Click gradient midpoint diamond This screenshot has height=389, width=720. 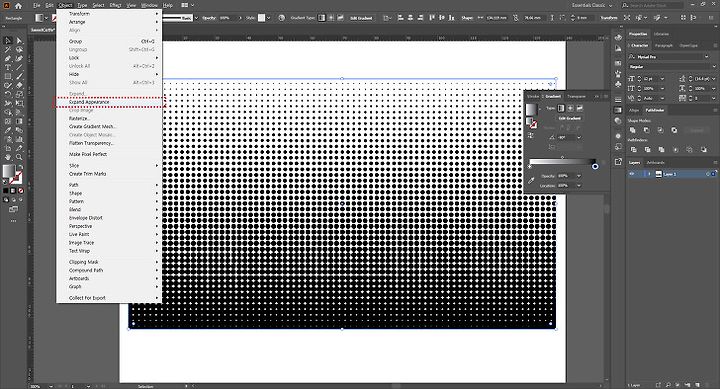click(x=562, y=158)
